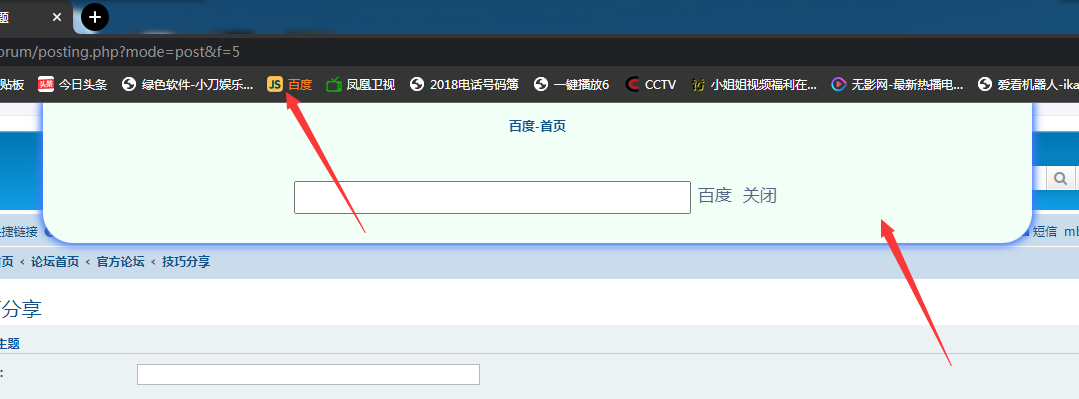Click the CCTV red logo icon
Screen dimensions: 1079x399
click(632, 85)
